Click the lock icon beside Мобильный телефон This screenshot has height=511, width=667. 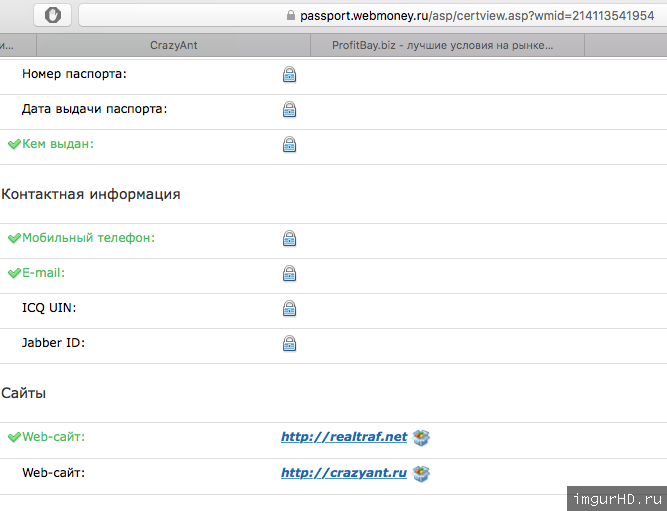289,239
